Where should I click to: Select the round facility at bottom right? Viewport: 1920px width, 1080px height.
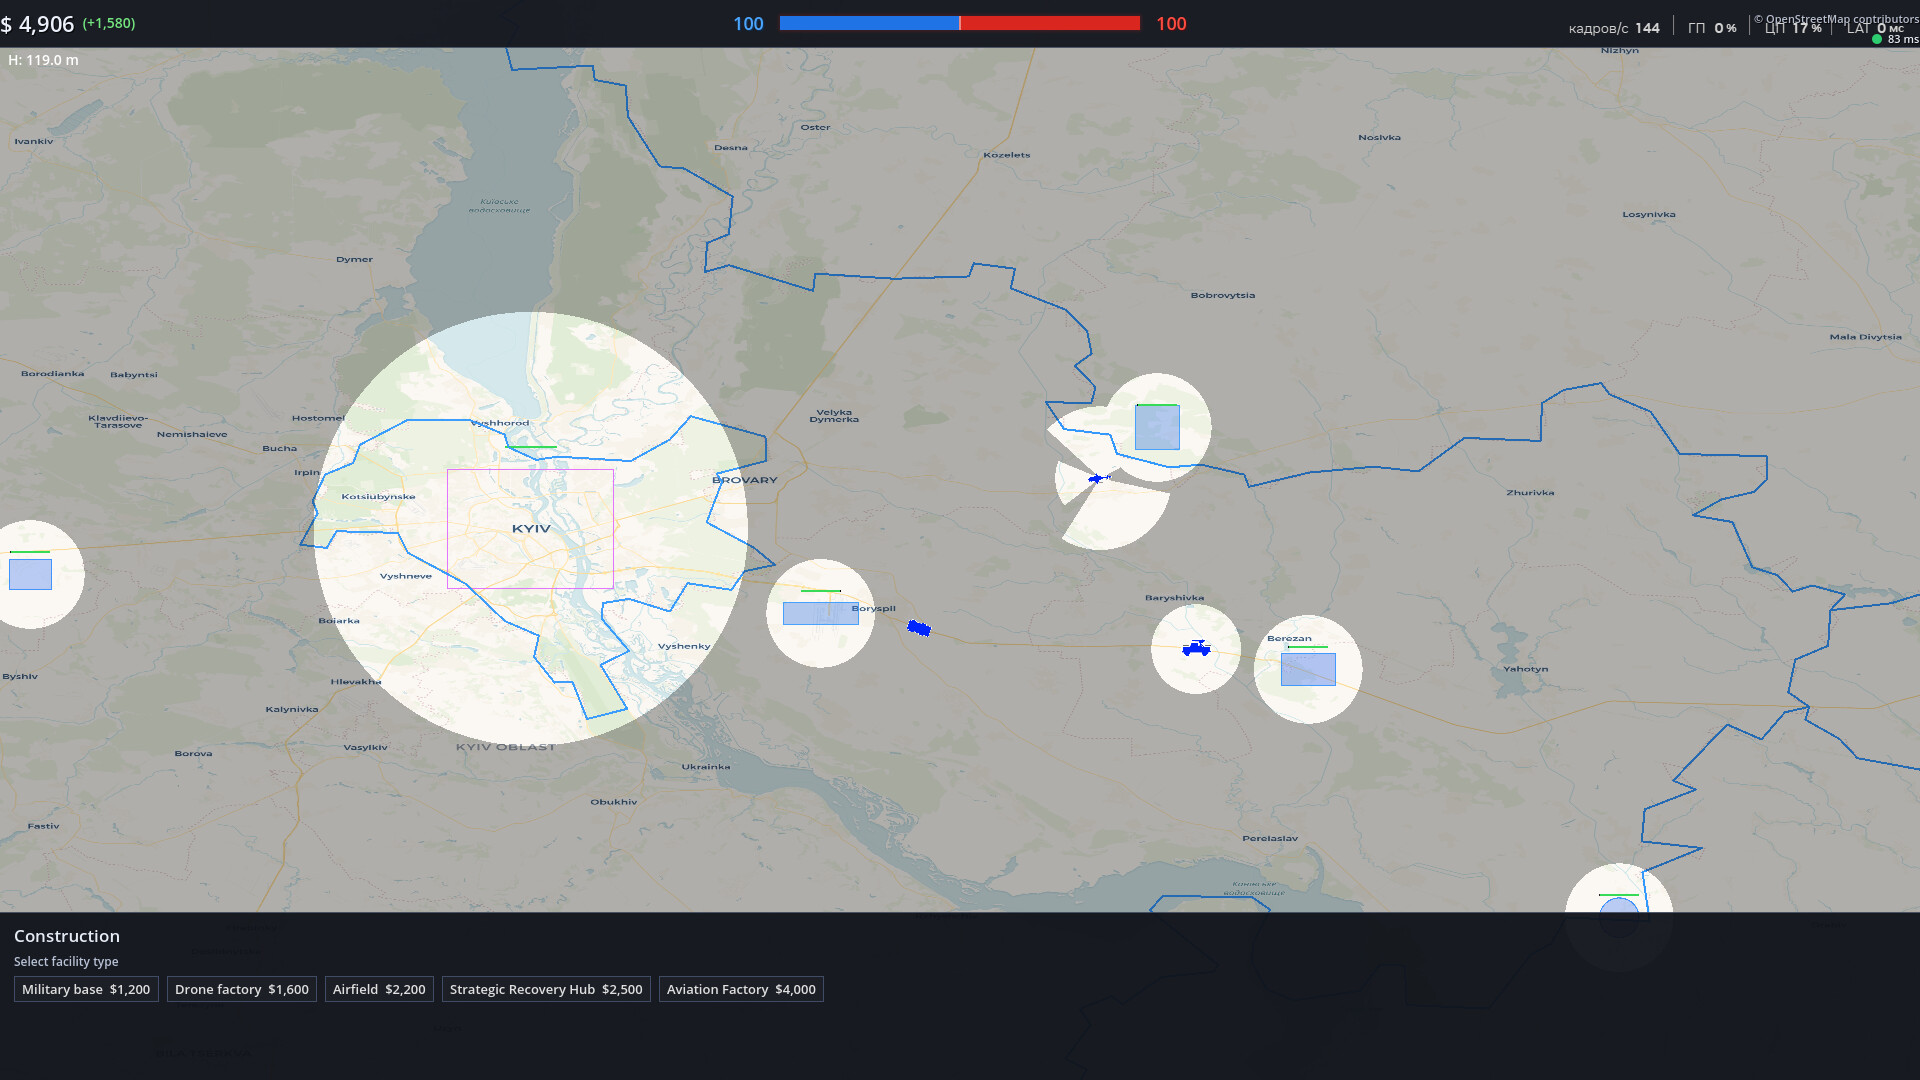[1618, 907]
